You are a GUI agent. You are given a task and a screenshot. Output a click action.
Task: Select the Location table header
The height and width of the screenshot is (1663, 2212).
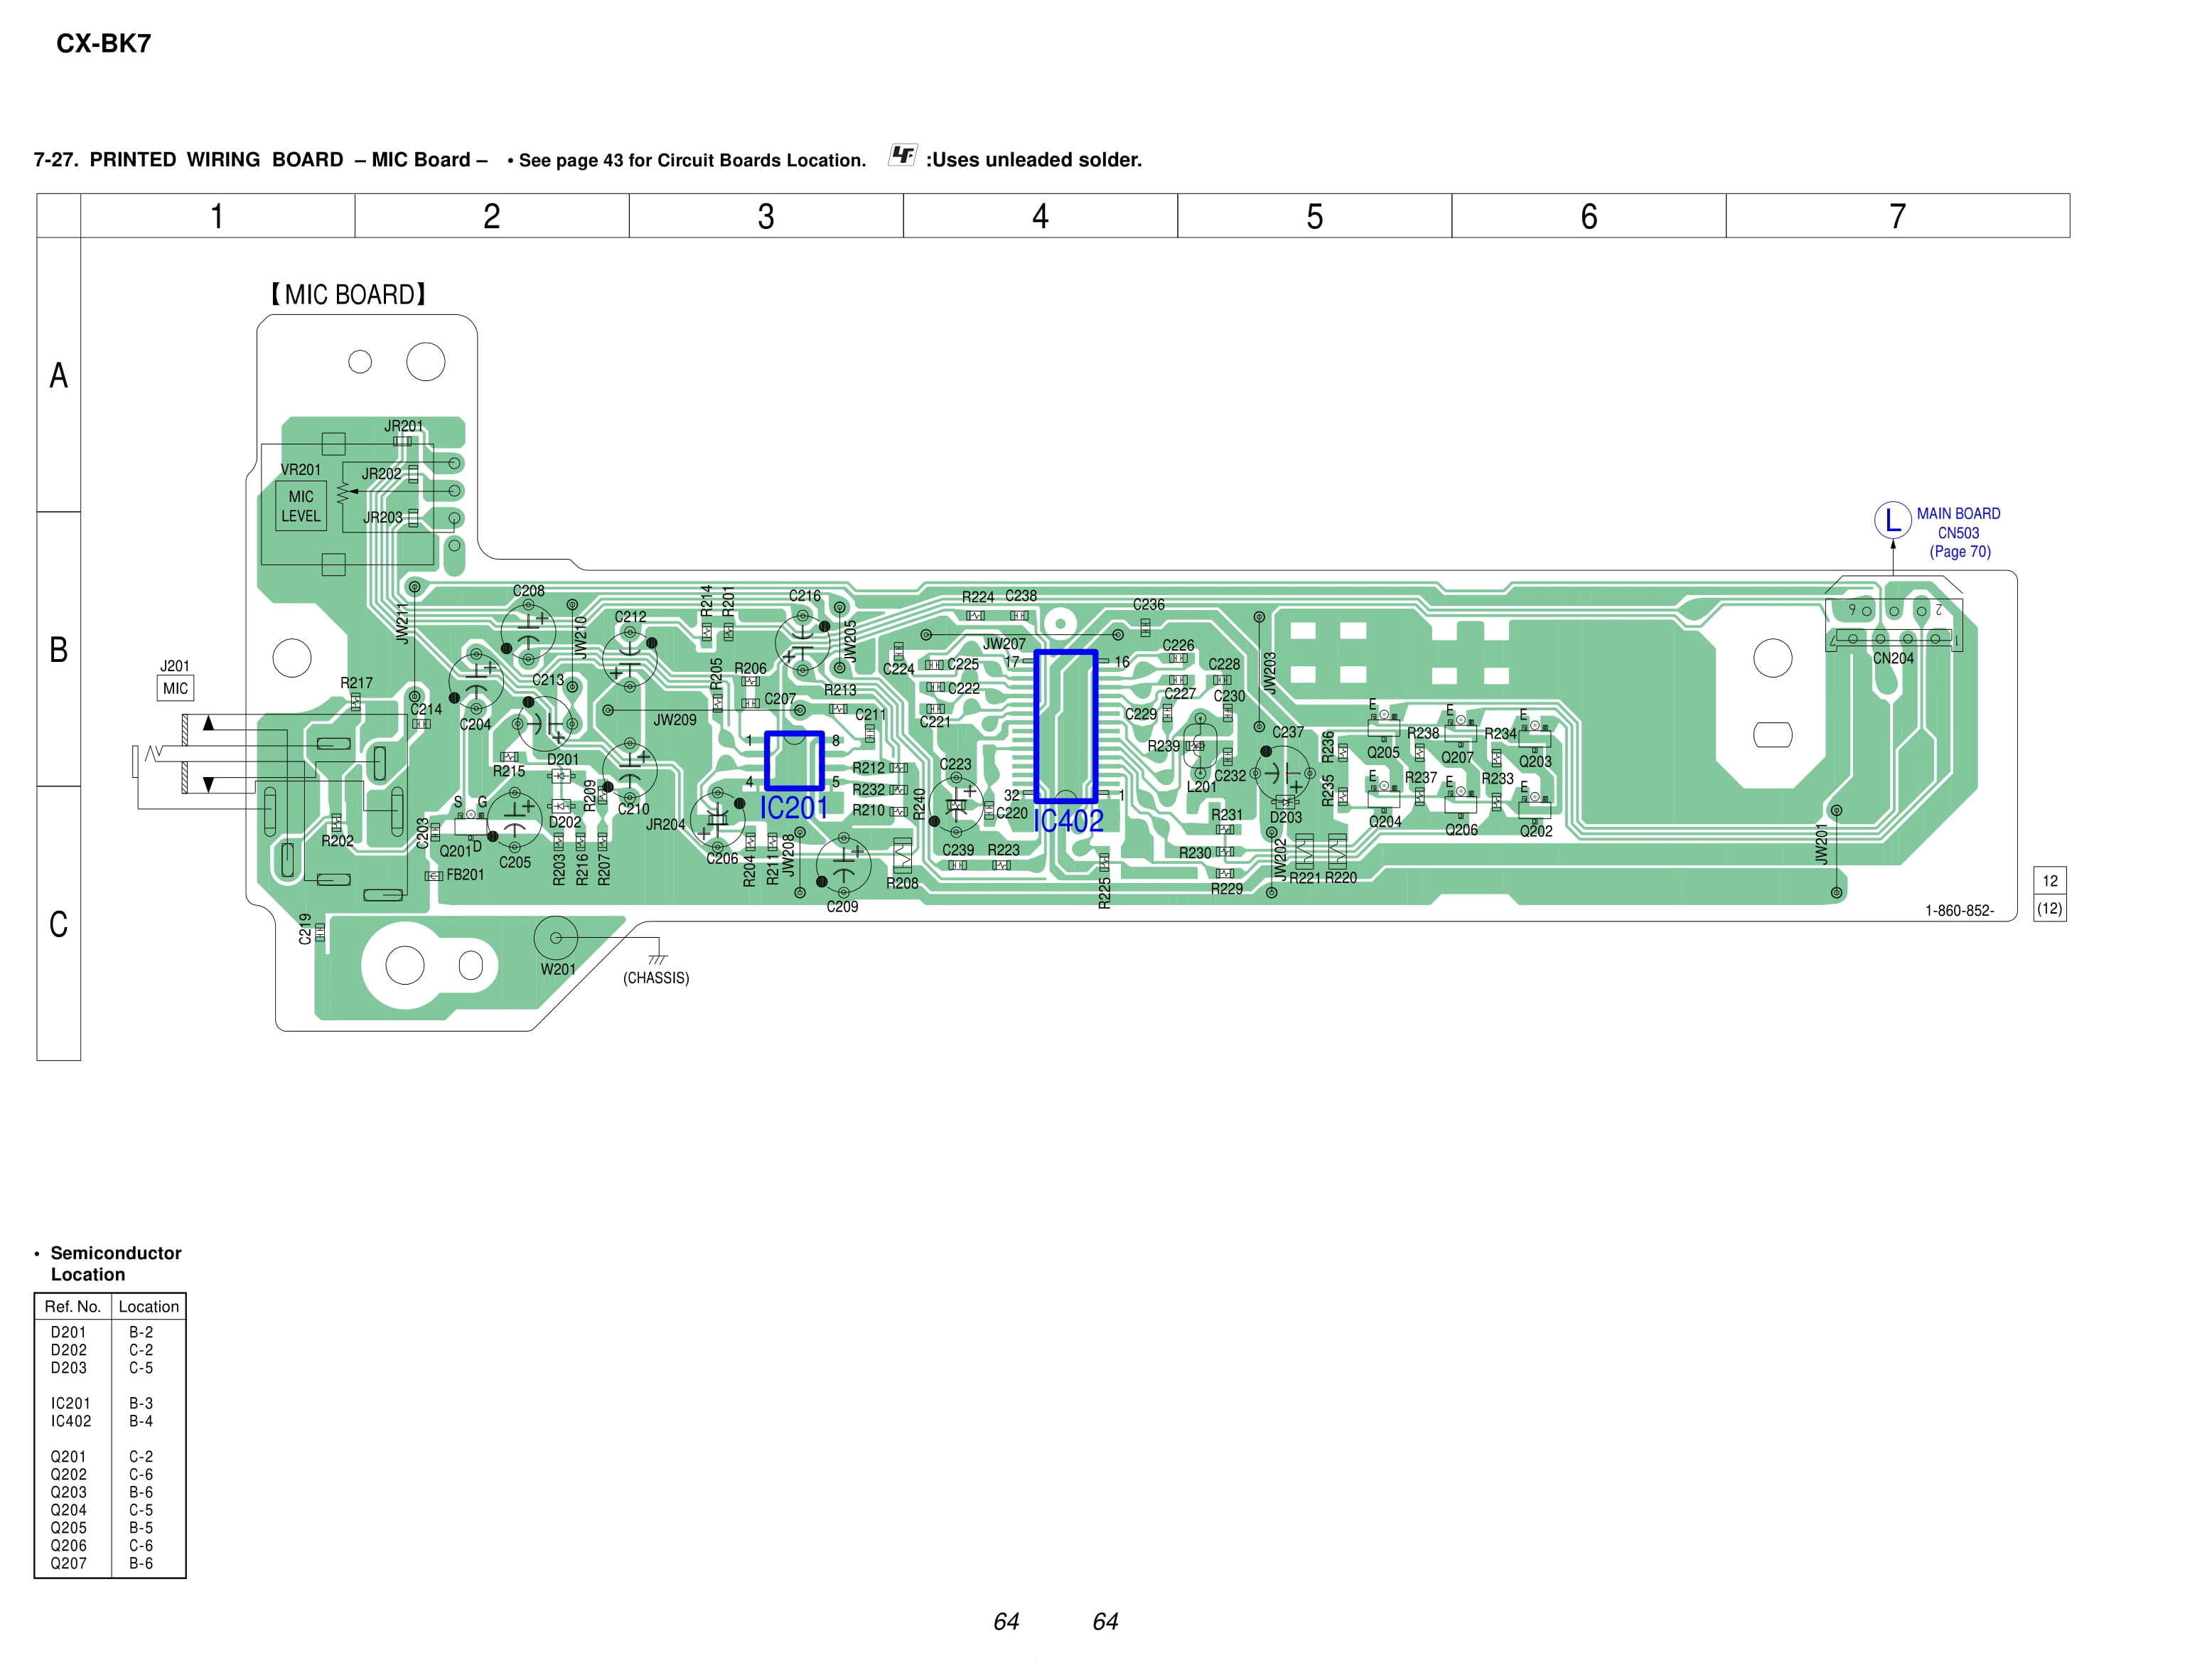click(149, 1306)
